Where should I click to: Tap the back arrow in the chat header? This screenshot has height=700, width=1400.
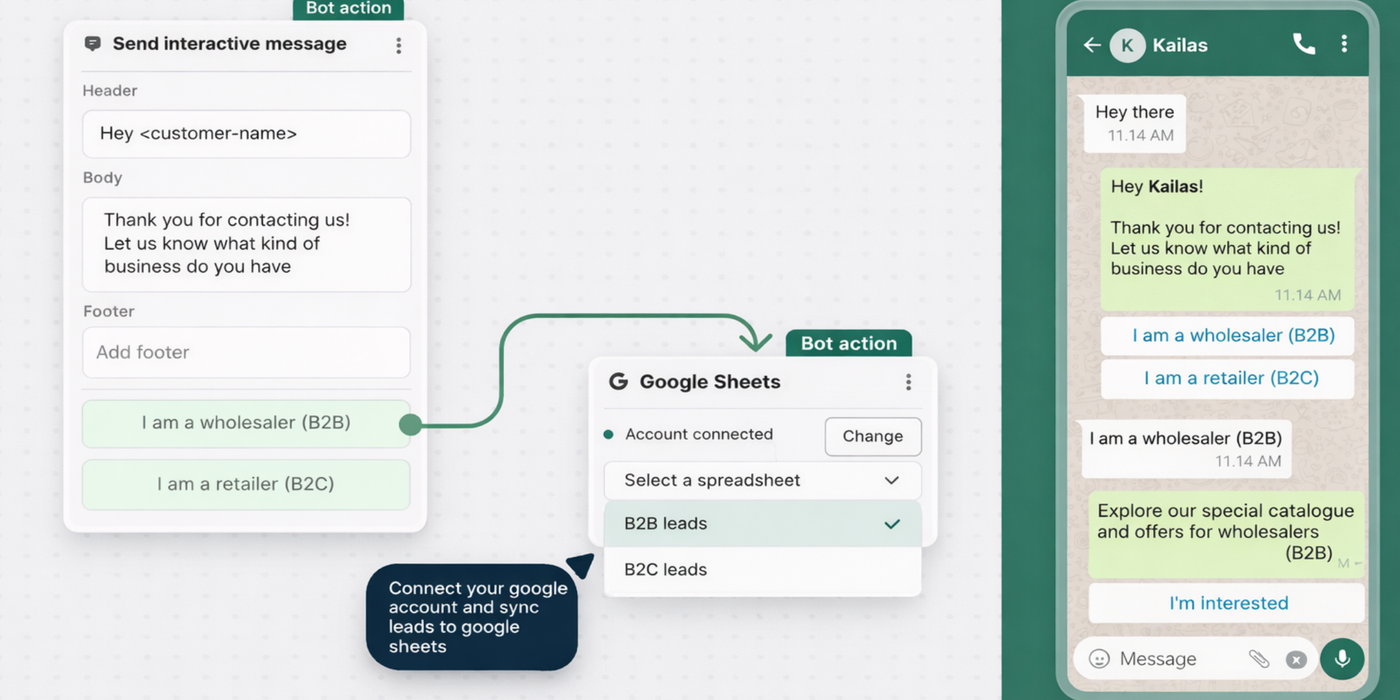click(x=1092, y=45)
